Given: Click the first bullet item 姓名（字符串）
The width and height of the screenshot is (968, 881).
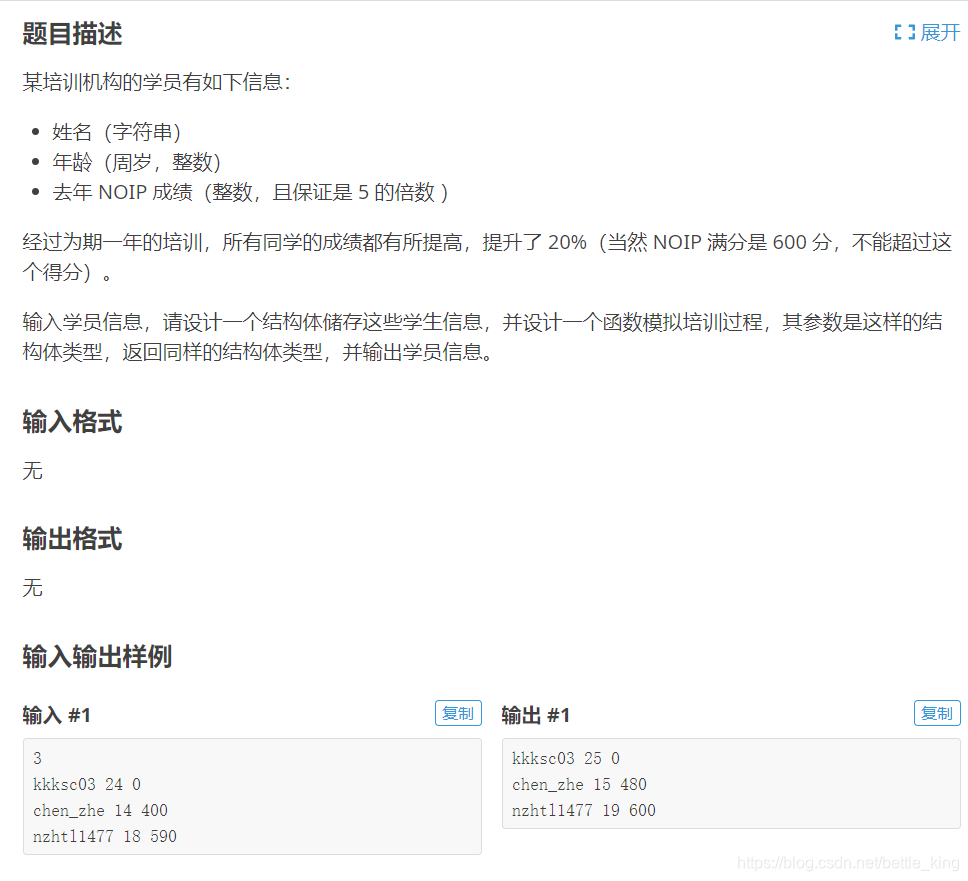Looking at the screenshot, I should [x=104, y=131].
